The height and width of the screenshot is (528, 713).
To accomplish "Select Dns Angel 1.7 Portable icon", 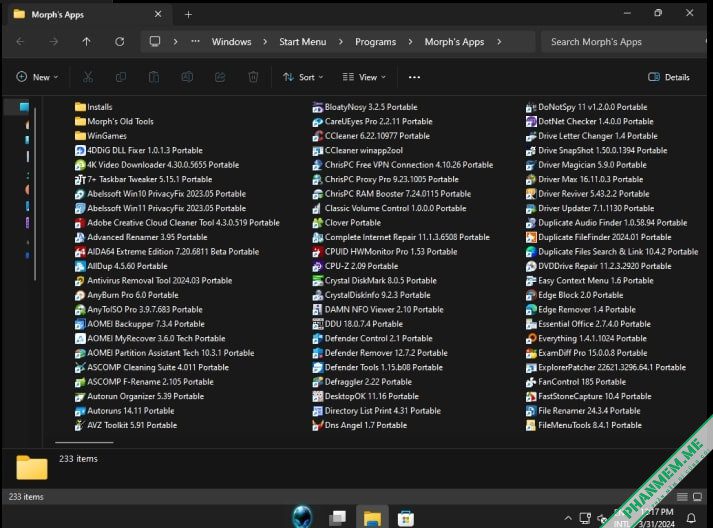I will (x=317, y=425).
